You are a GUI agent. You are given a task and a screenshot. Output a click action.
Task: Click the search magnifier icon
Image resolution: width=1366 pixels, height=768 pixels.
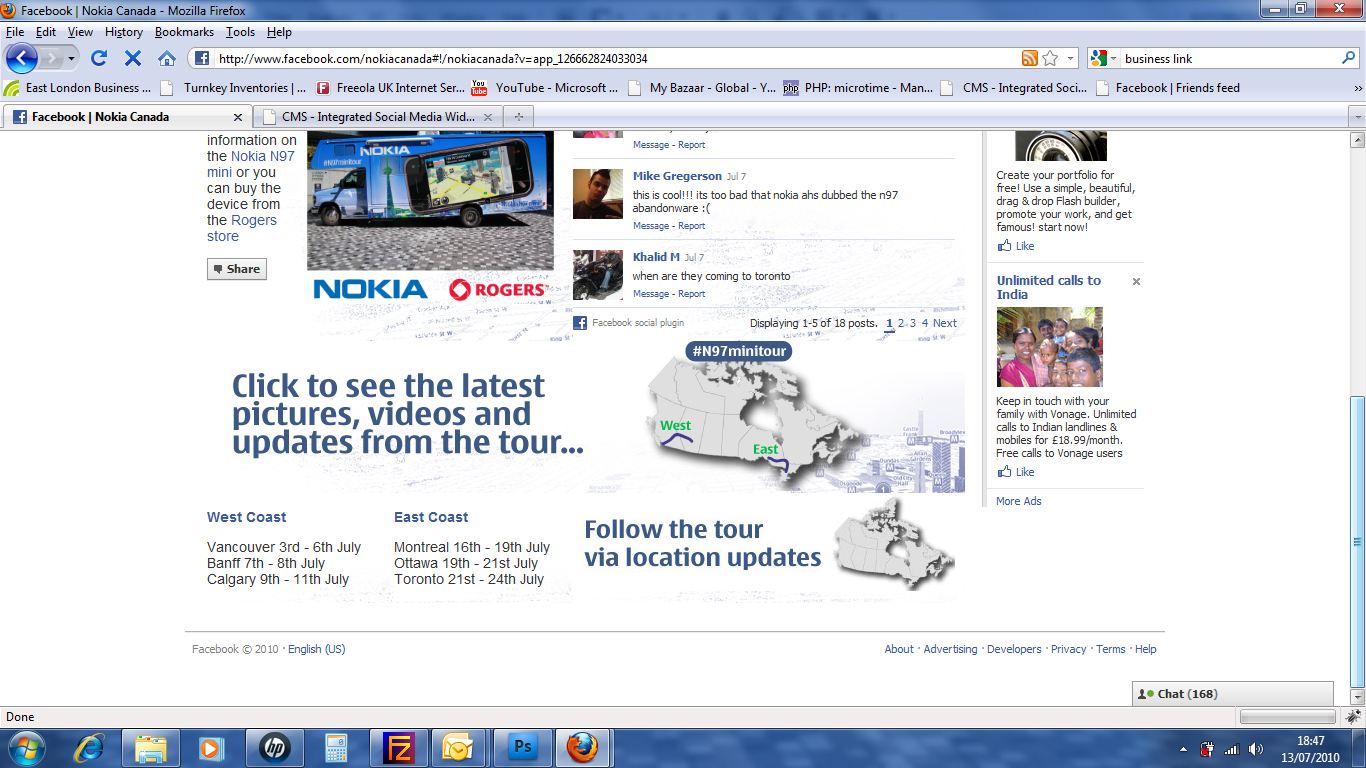(1348, 58)
